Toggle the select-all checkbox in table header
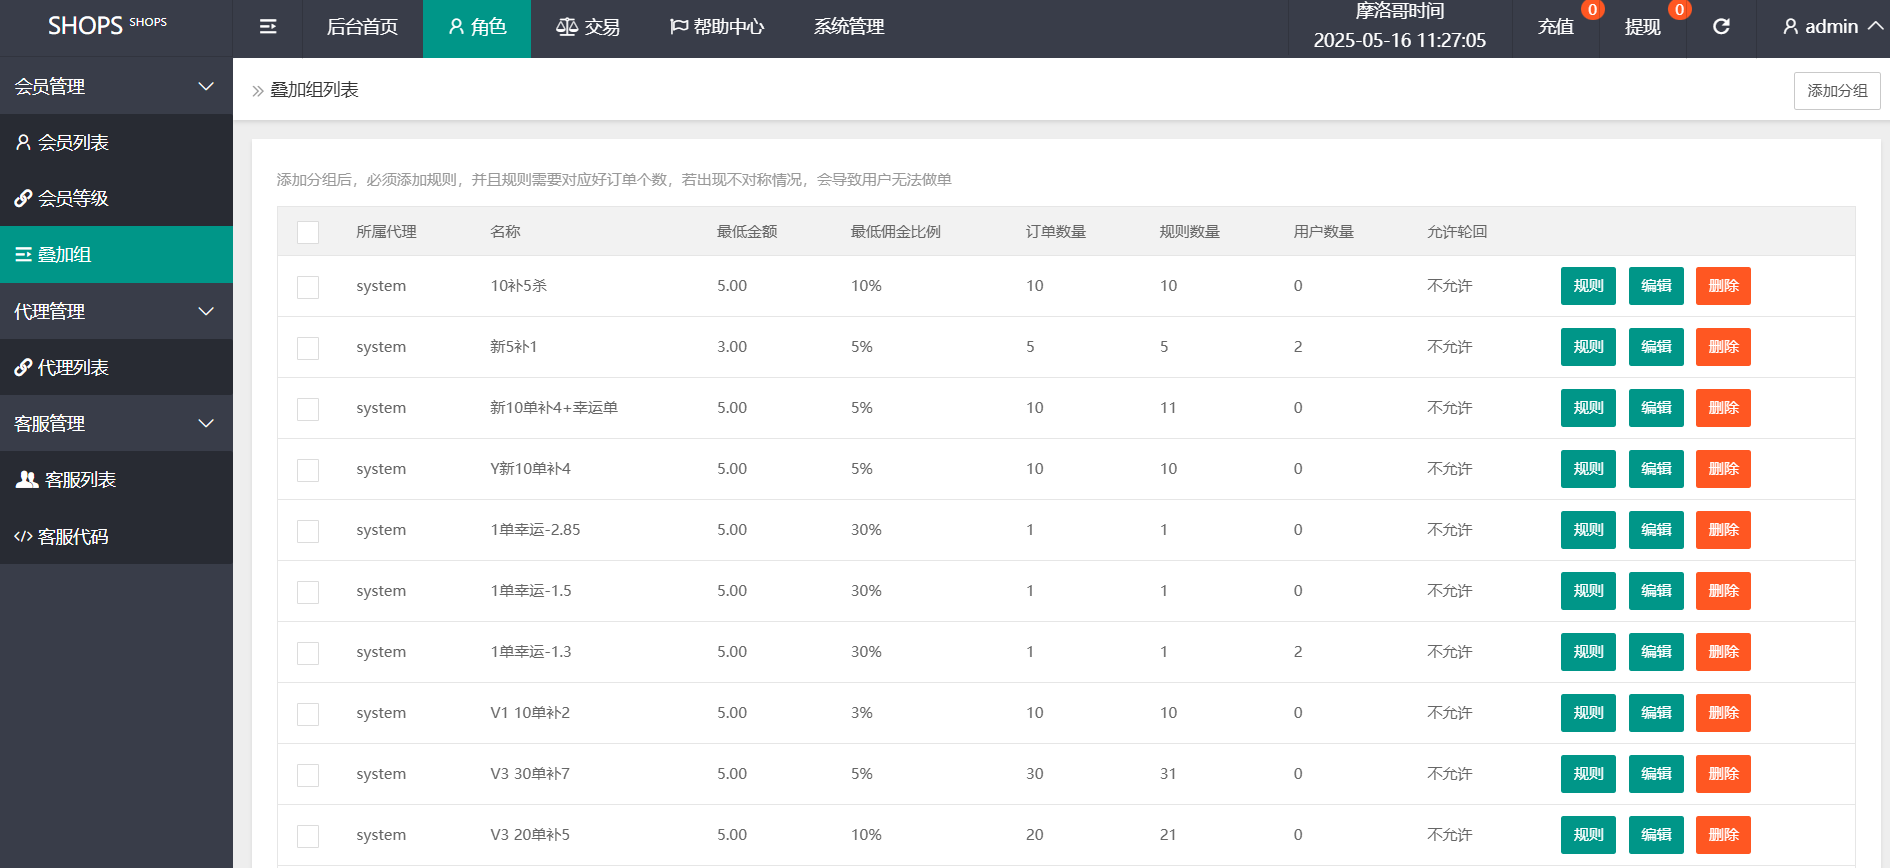This screenshot has height=868, width=1890. tap(308, 232)
